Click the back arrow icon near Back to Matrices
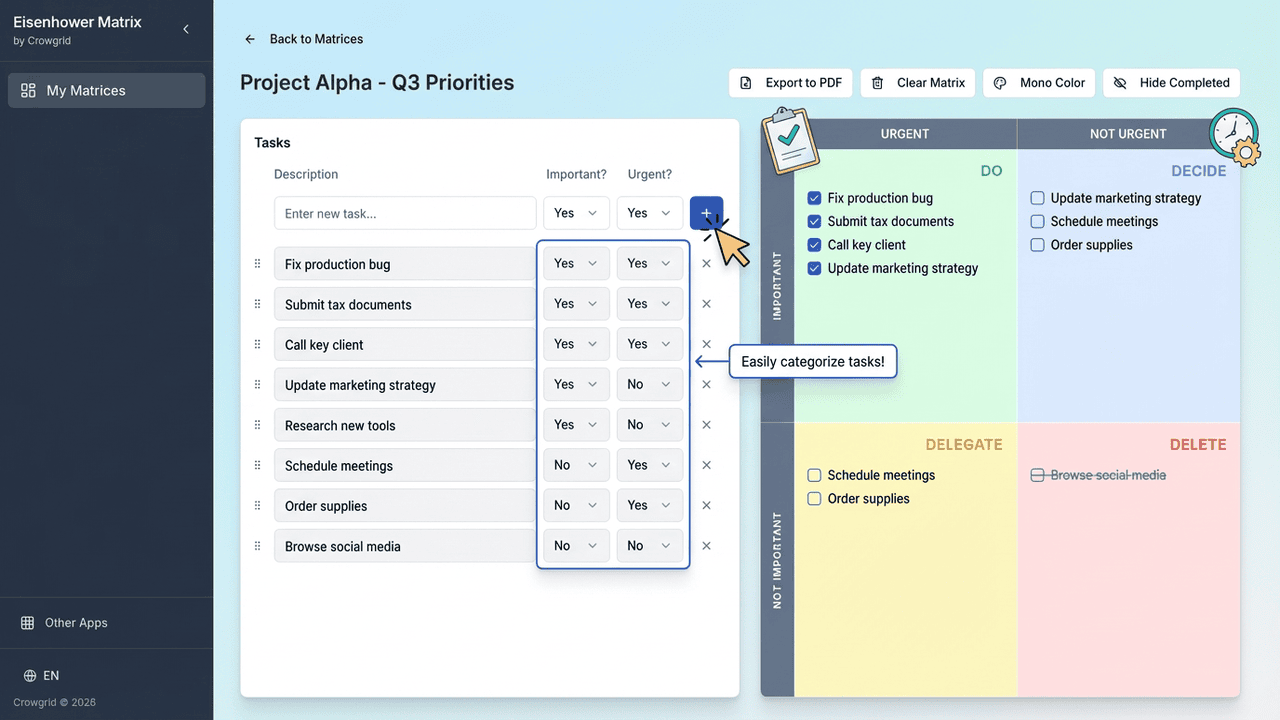The height and width of the screenshot is (720, 1280). 250,39
